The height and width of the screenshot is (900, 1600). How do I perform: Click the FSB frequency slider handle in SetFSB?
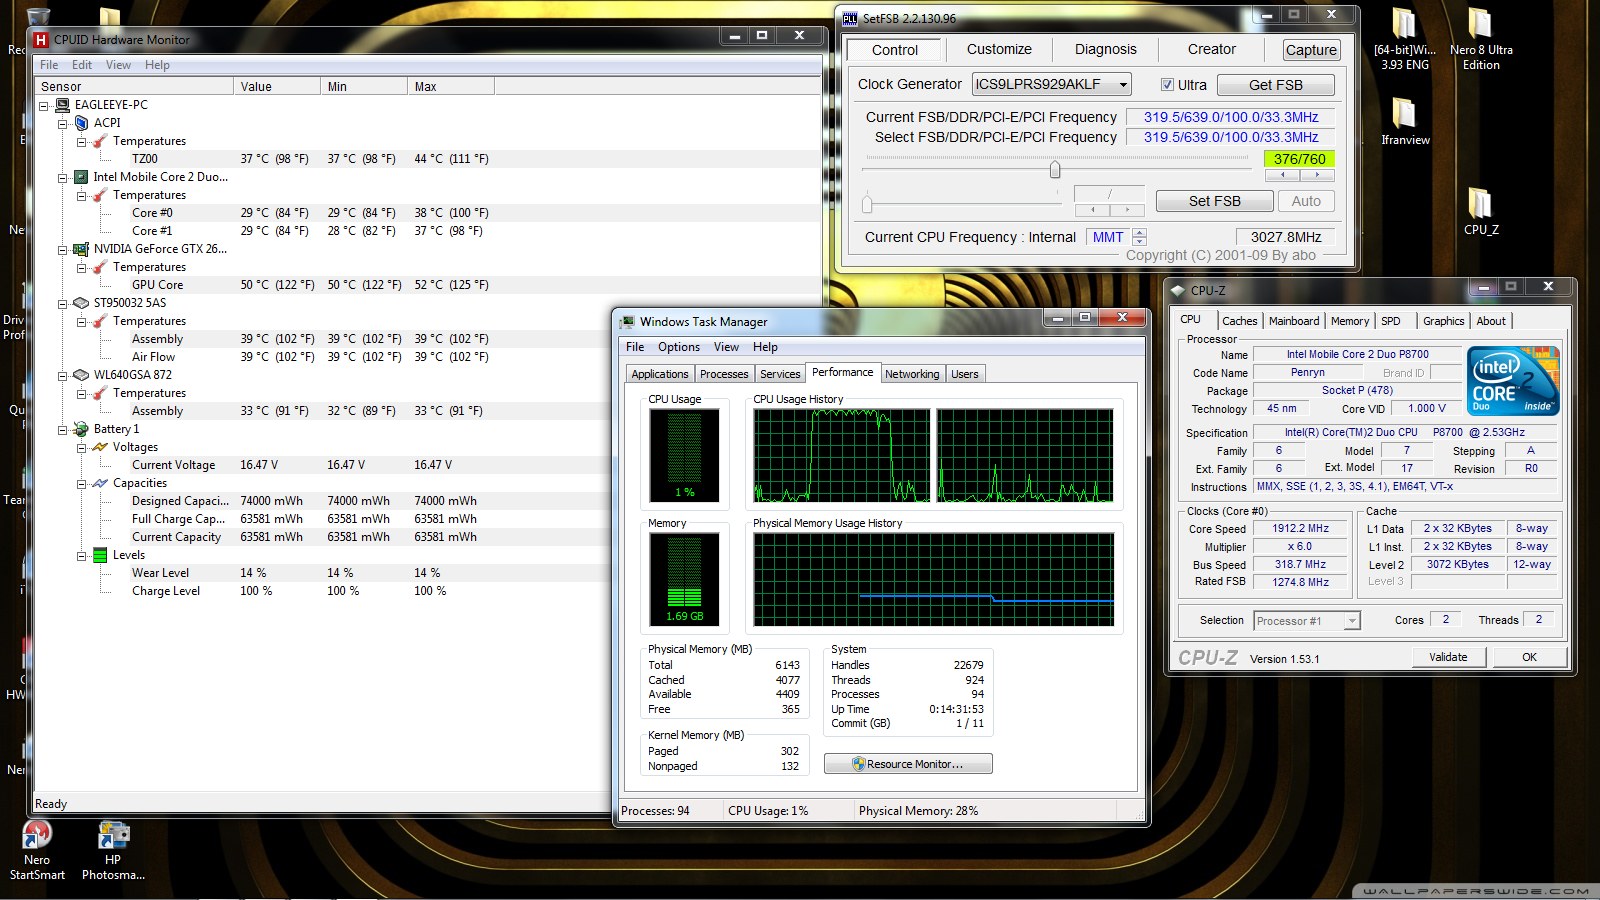click(x=1055, y=169)
